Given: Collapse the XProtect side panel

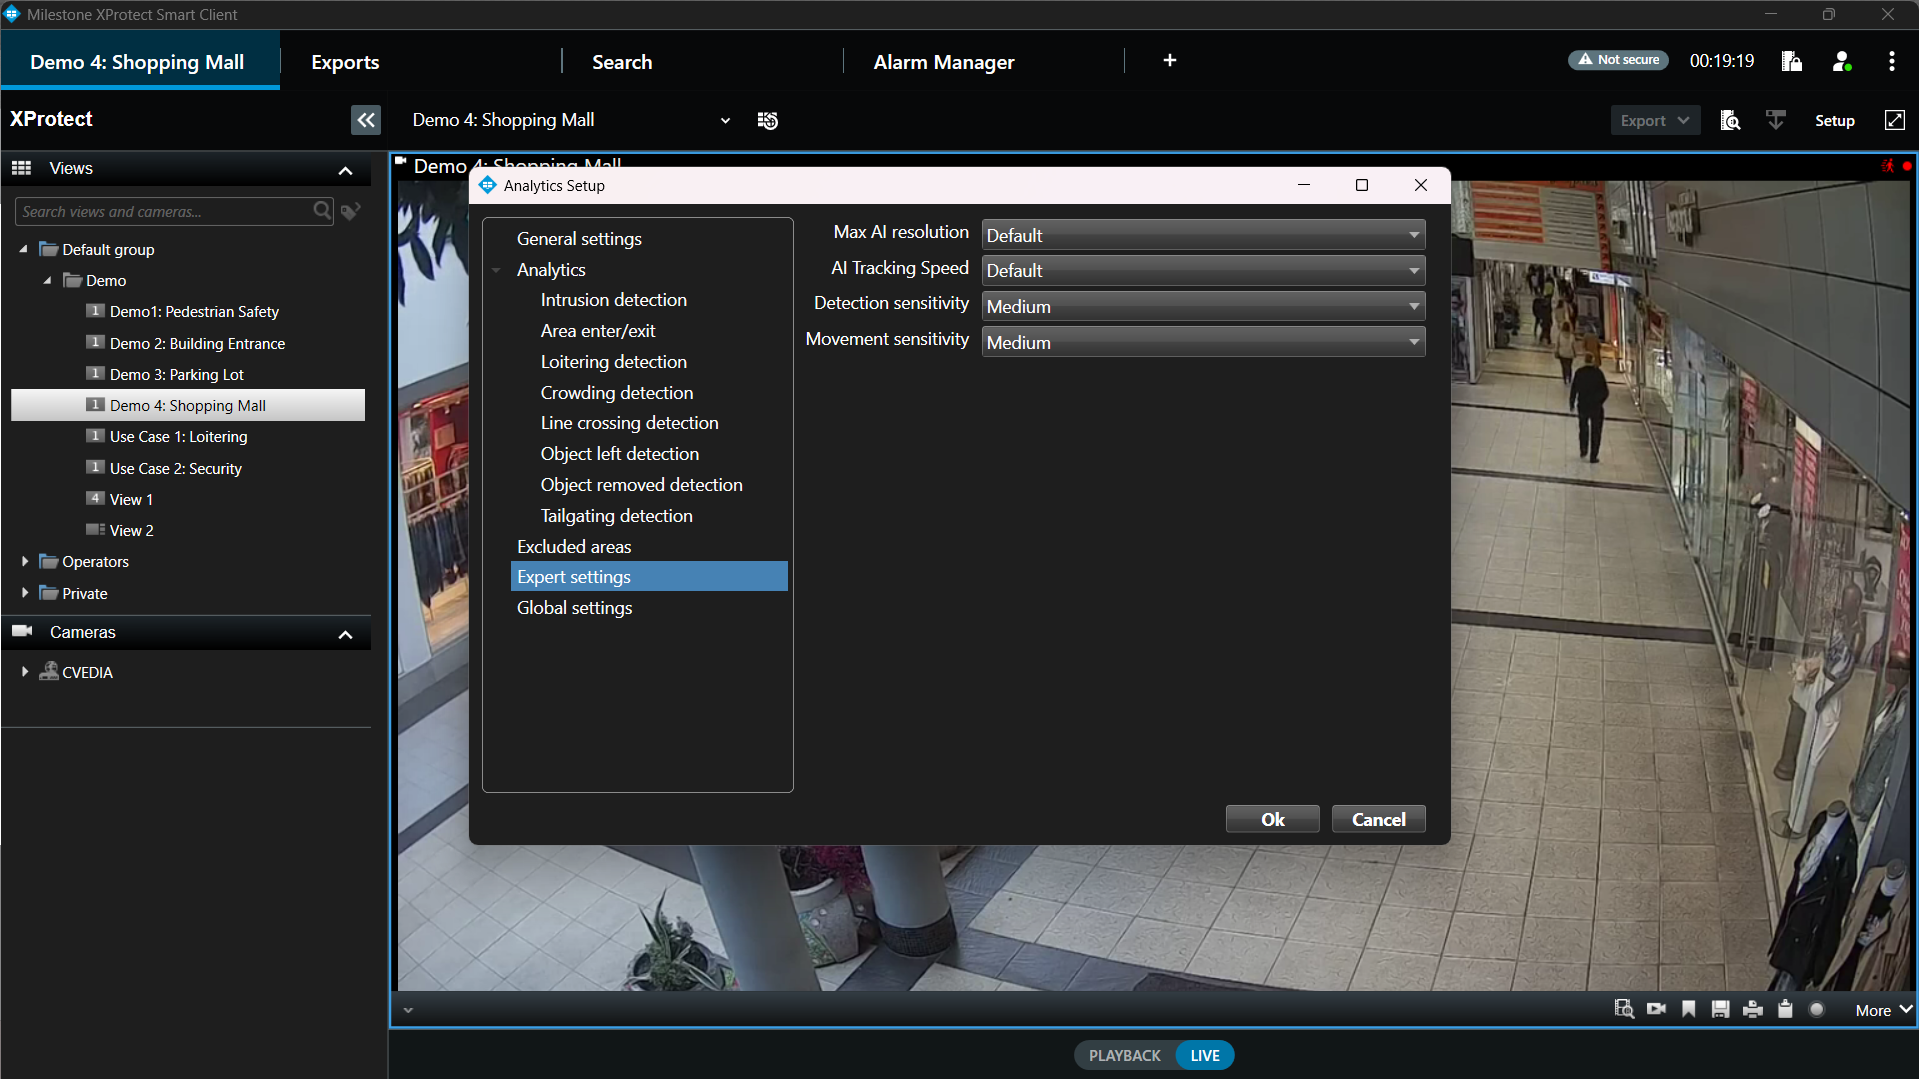Looking at the screenshot, I should [x=366, y=120].
